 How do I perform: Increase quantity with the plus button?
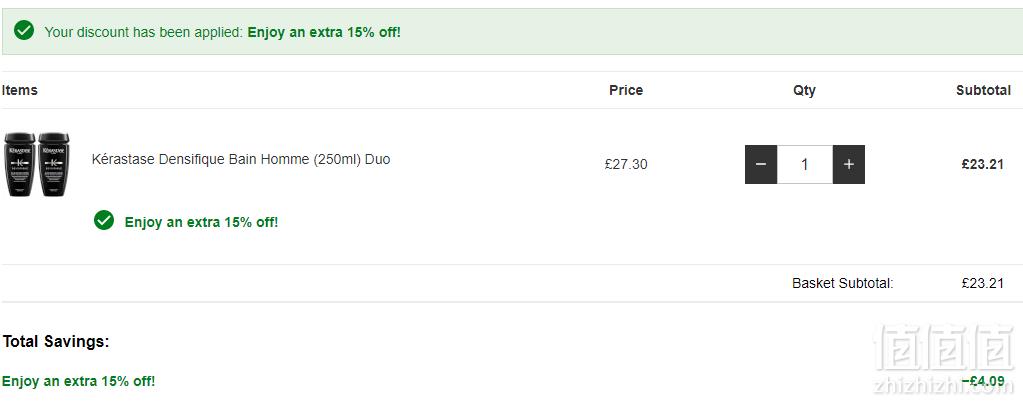pos(849,164)
